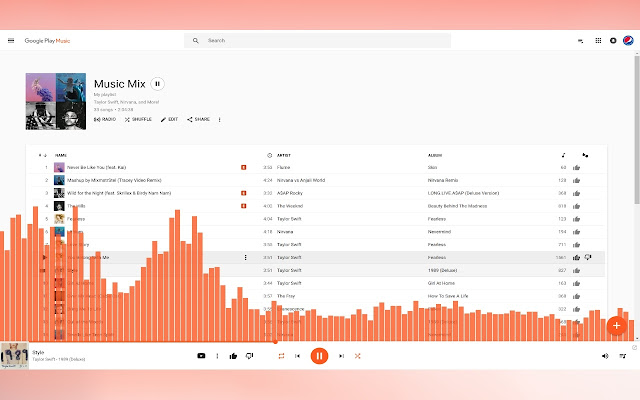Open the account profile avatar
Viewport: 640px width, 400px height.
pyautogui.click(x=628, y=40)
